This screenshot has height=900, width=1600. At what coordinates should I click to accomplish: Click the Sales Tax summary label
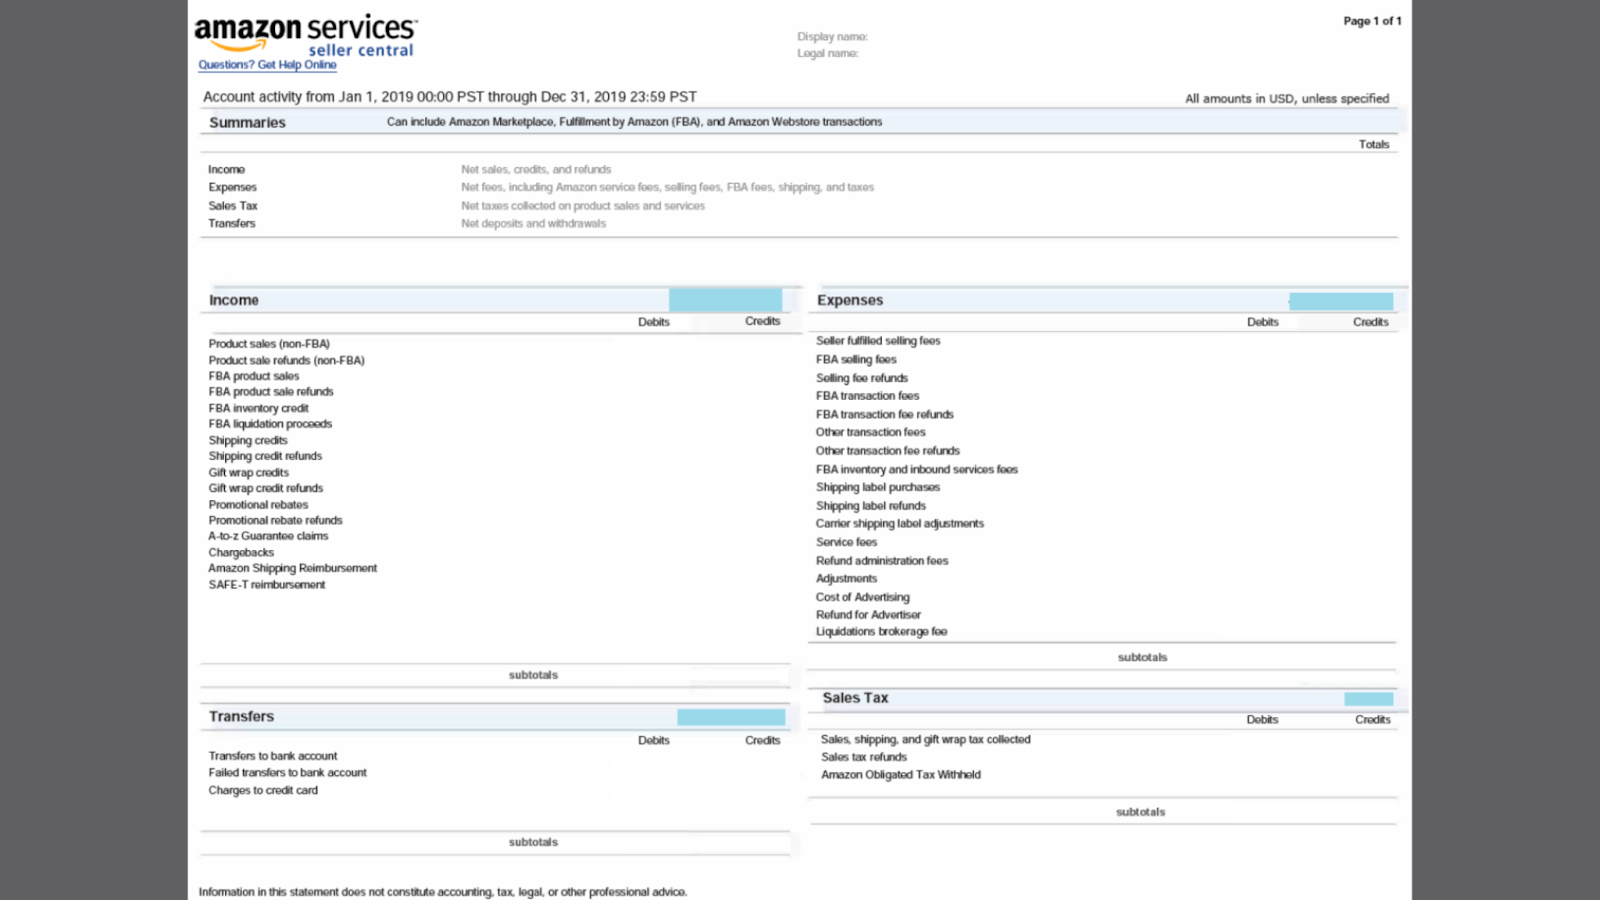coord(232,205)
